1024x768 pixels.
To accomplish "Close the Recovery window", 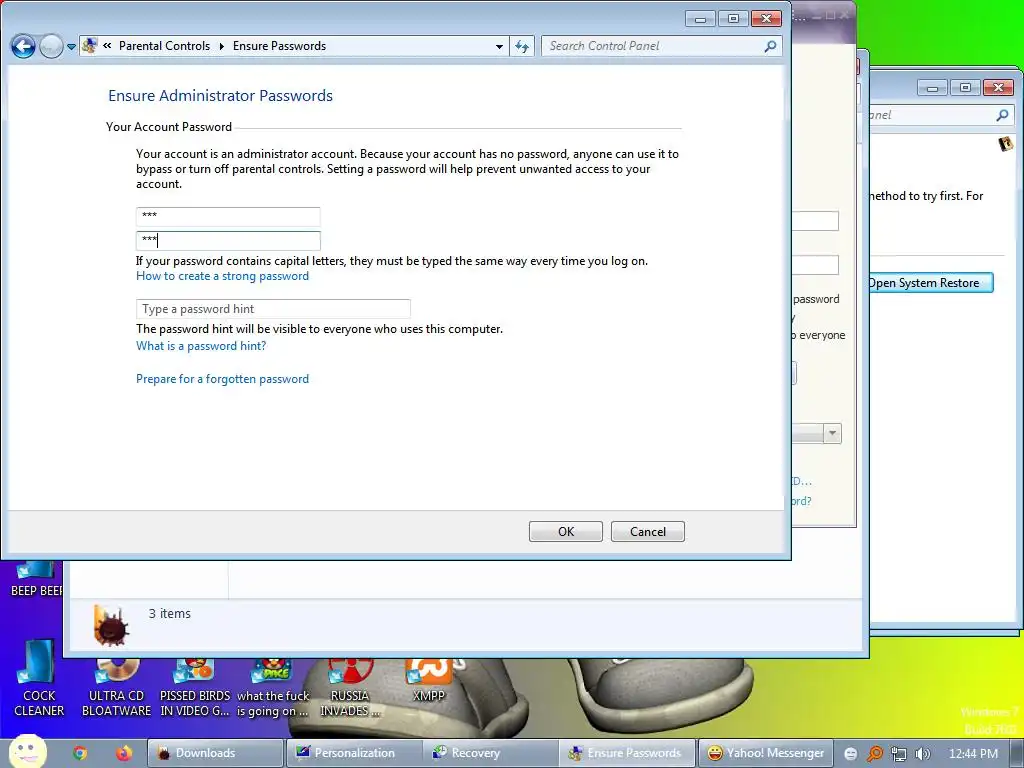I will click(998, 88).
